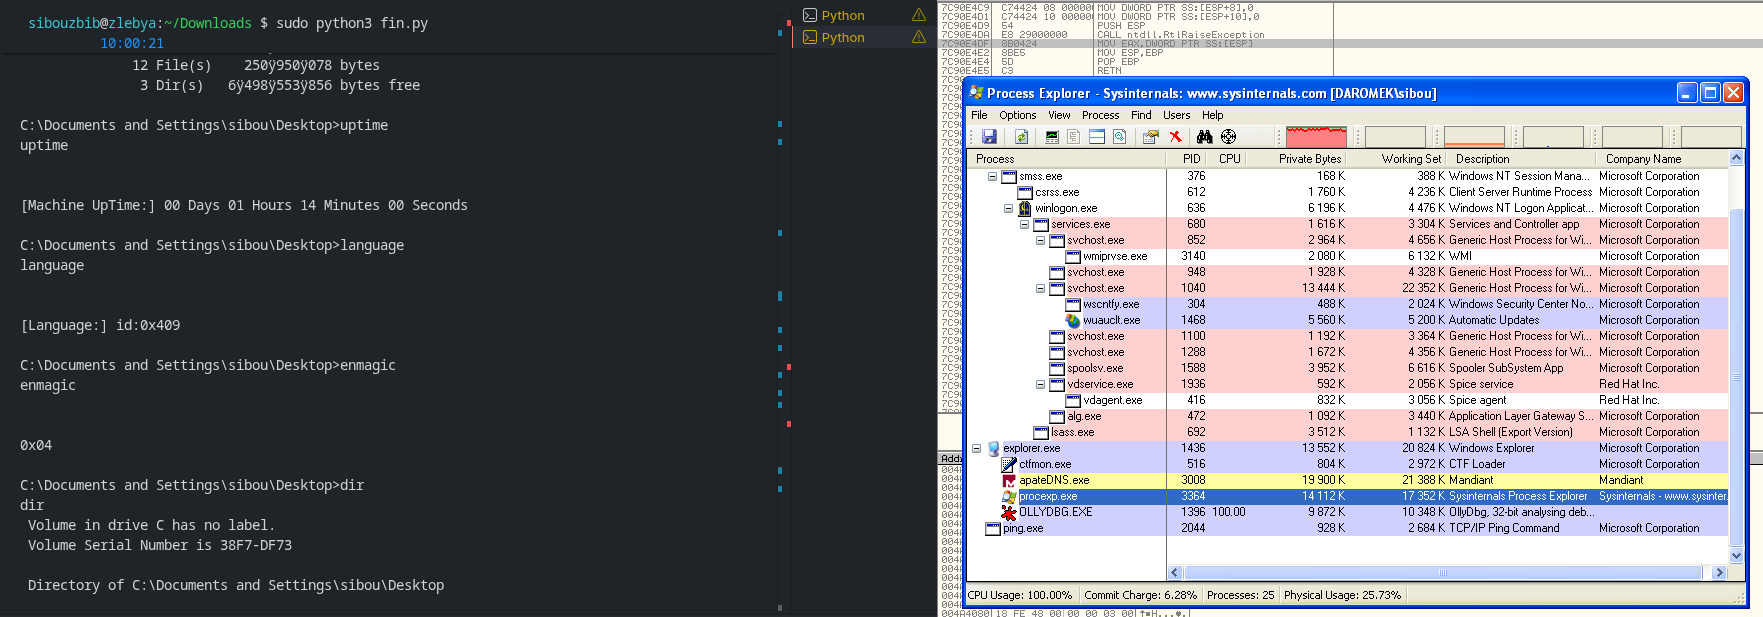Viewport: 1763px width, 617px height.
Task: Collapse the explorer.exe tree node
Action: 977,449
